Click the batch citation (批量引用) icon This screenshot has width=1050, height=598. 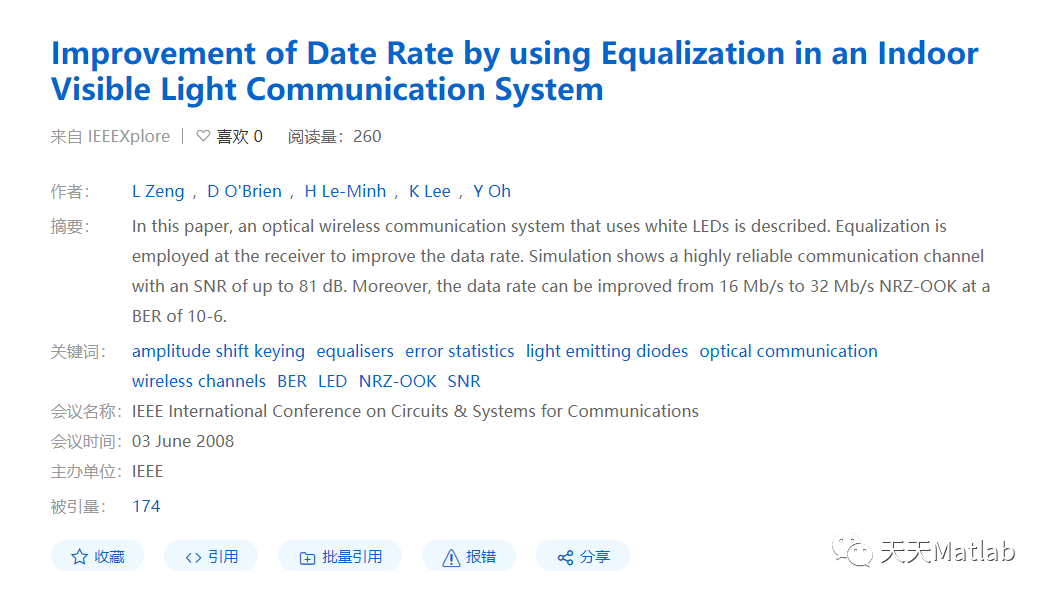[x=307, y=556]
